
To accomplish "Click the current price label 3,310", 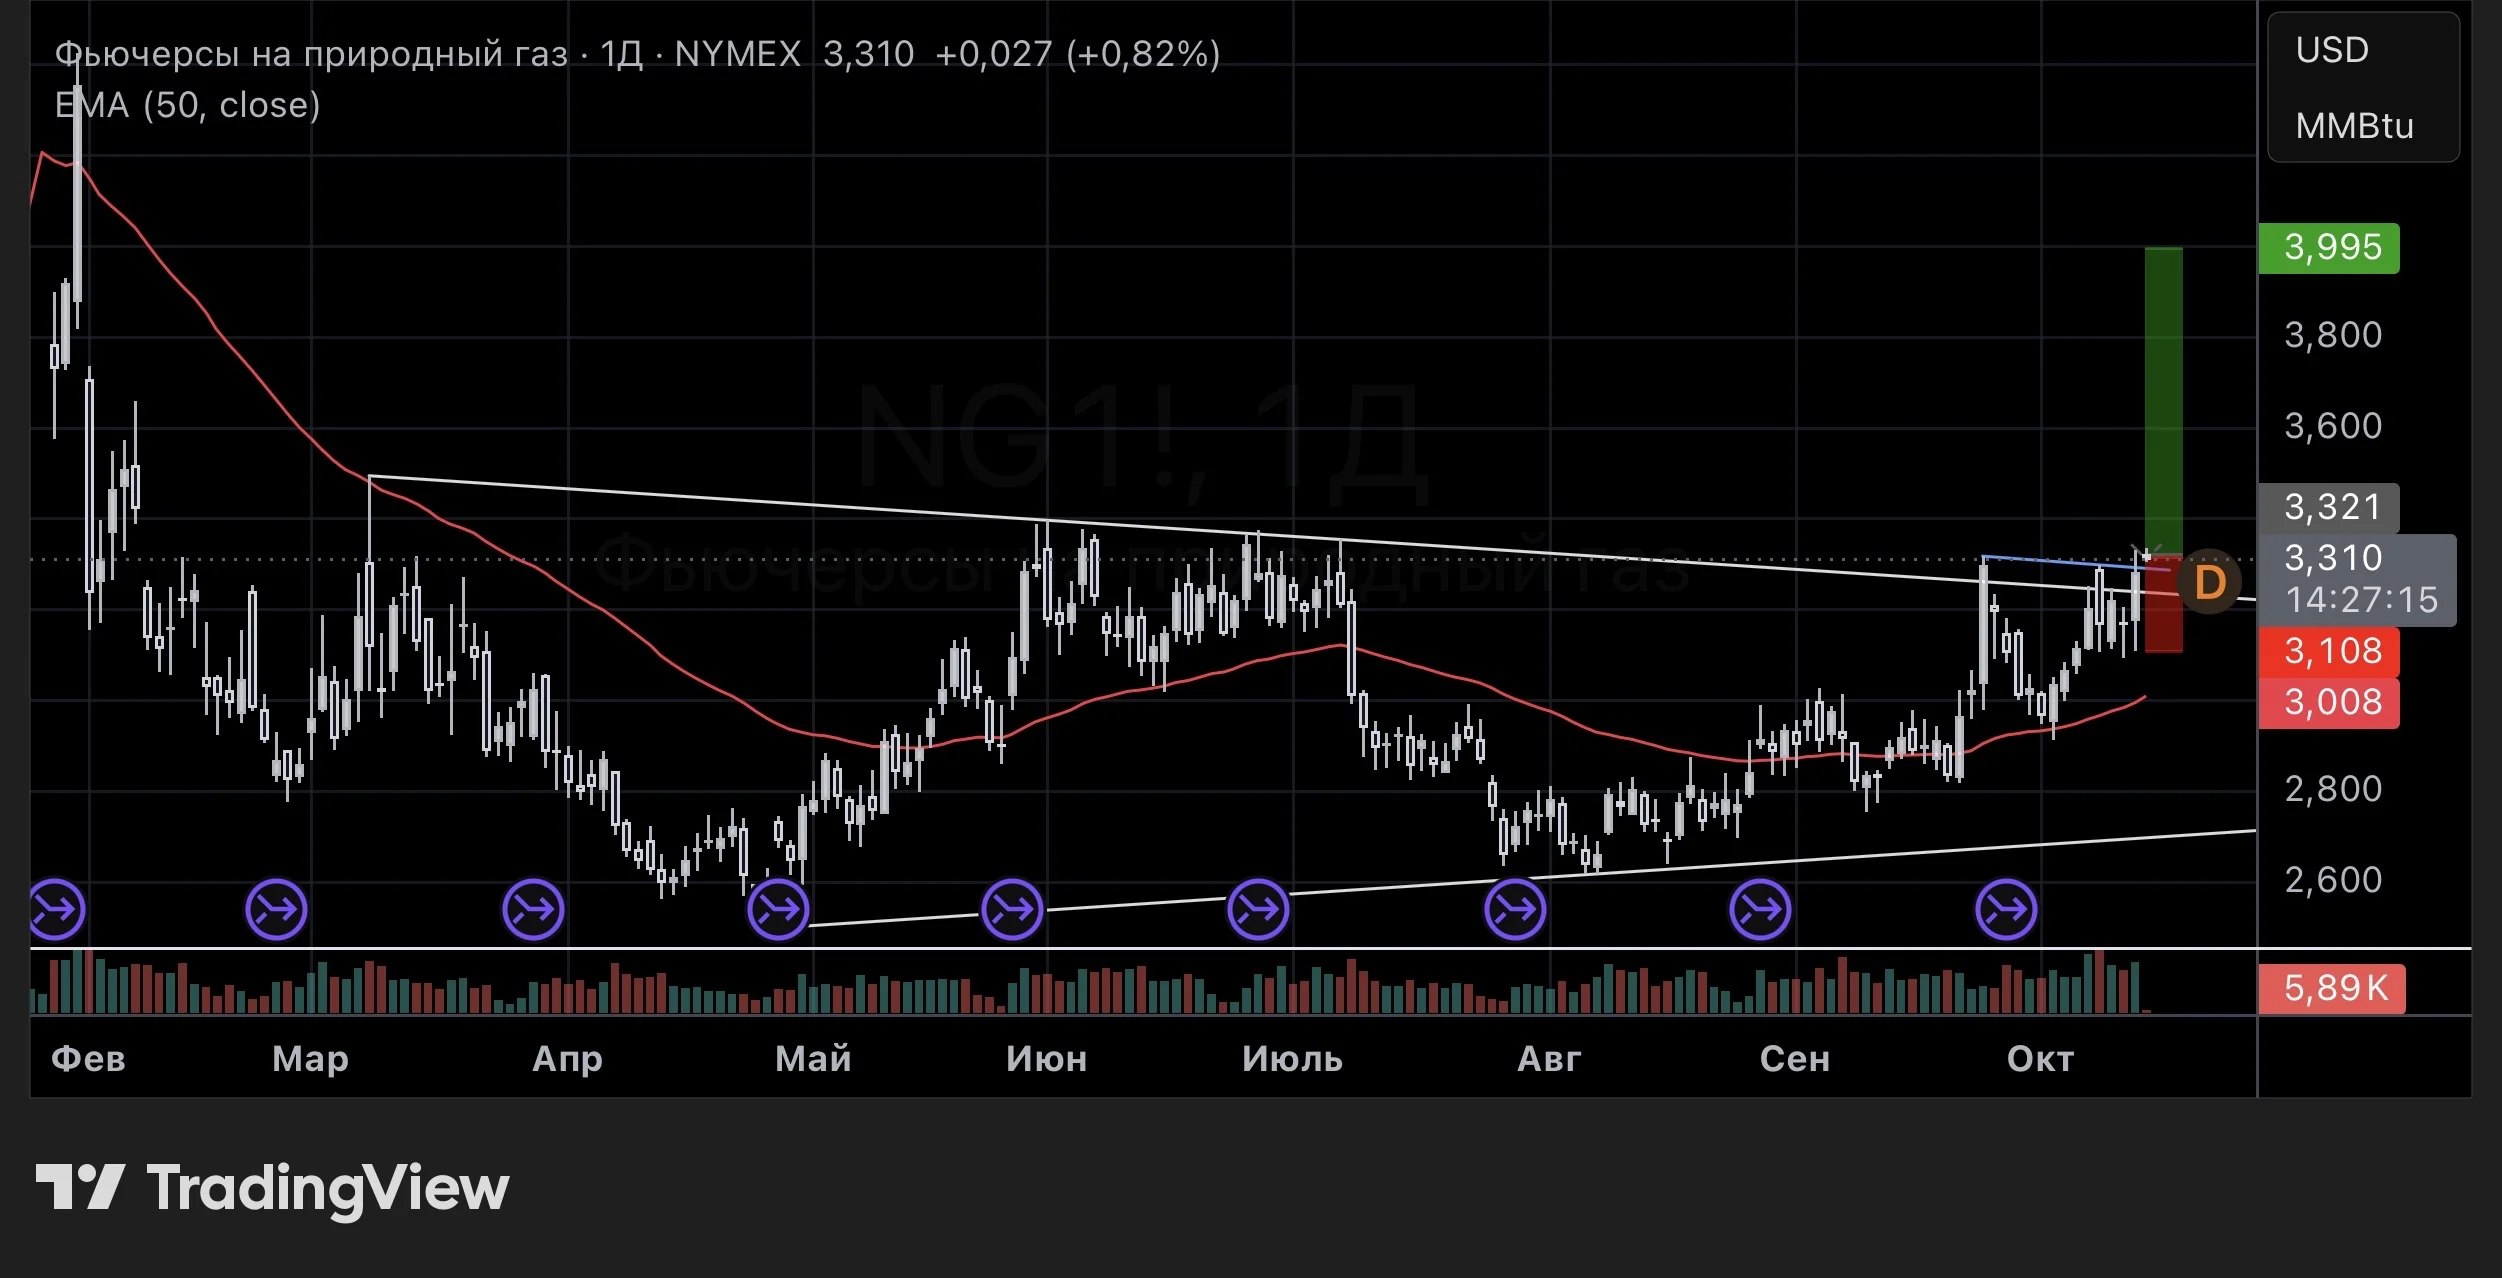I will (2357, 580).
